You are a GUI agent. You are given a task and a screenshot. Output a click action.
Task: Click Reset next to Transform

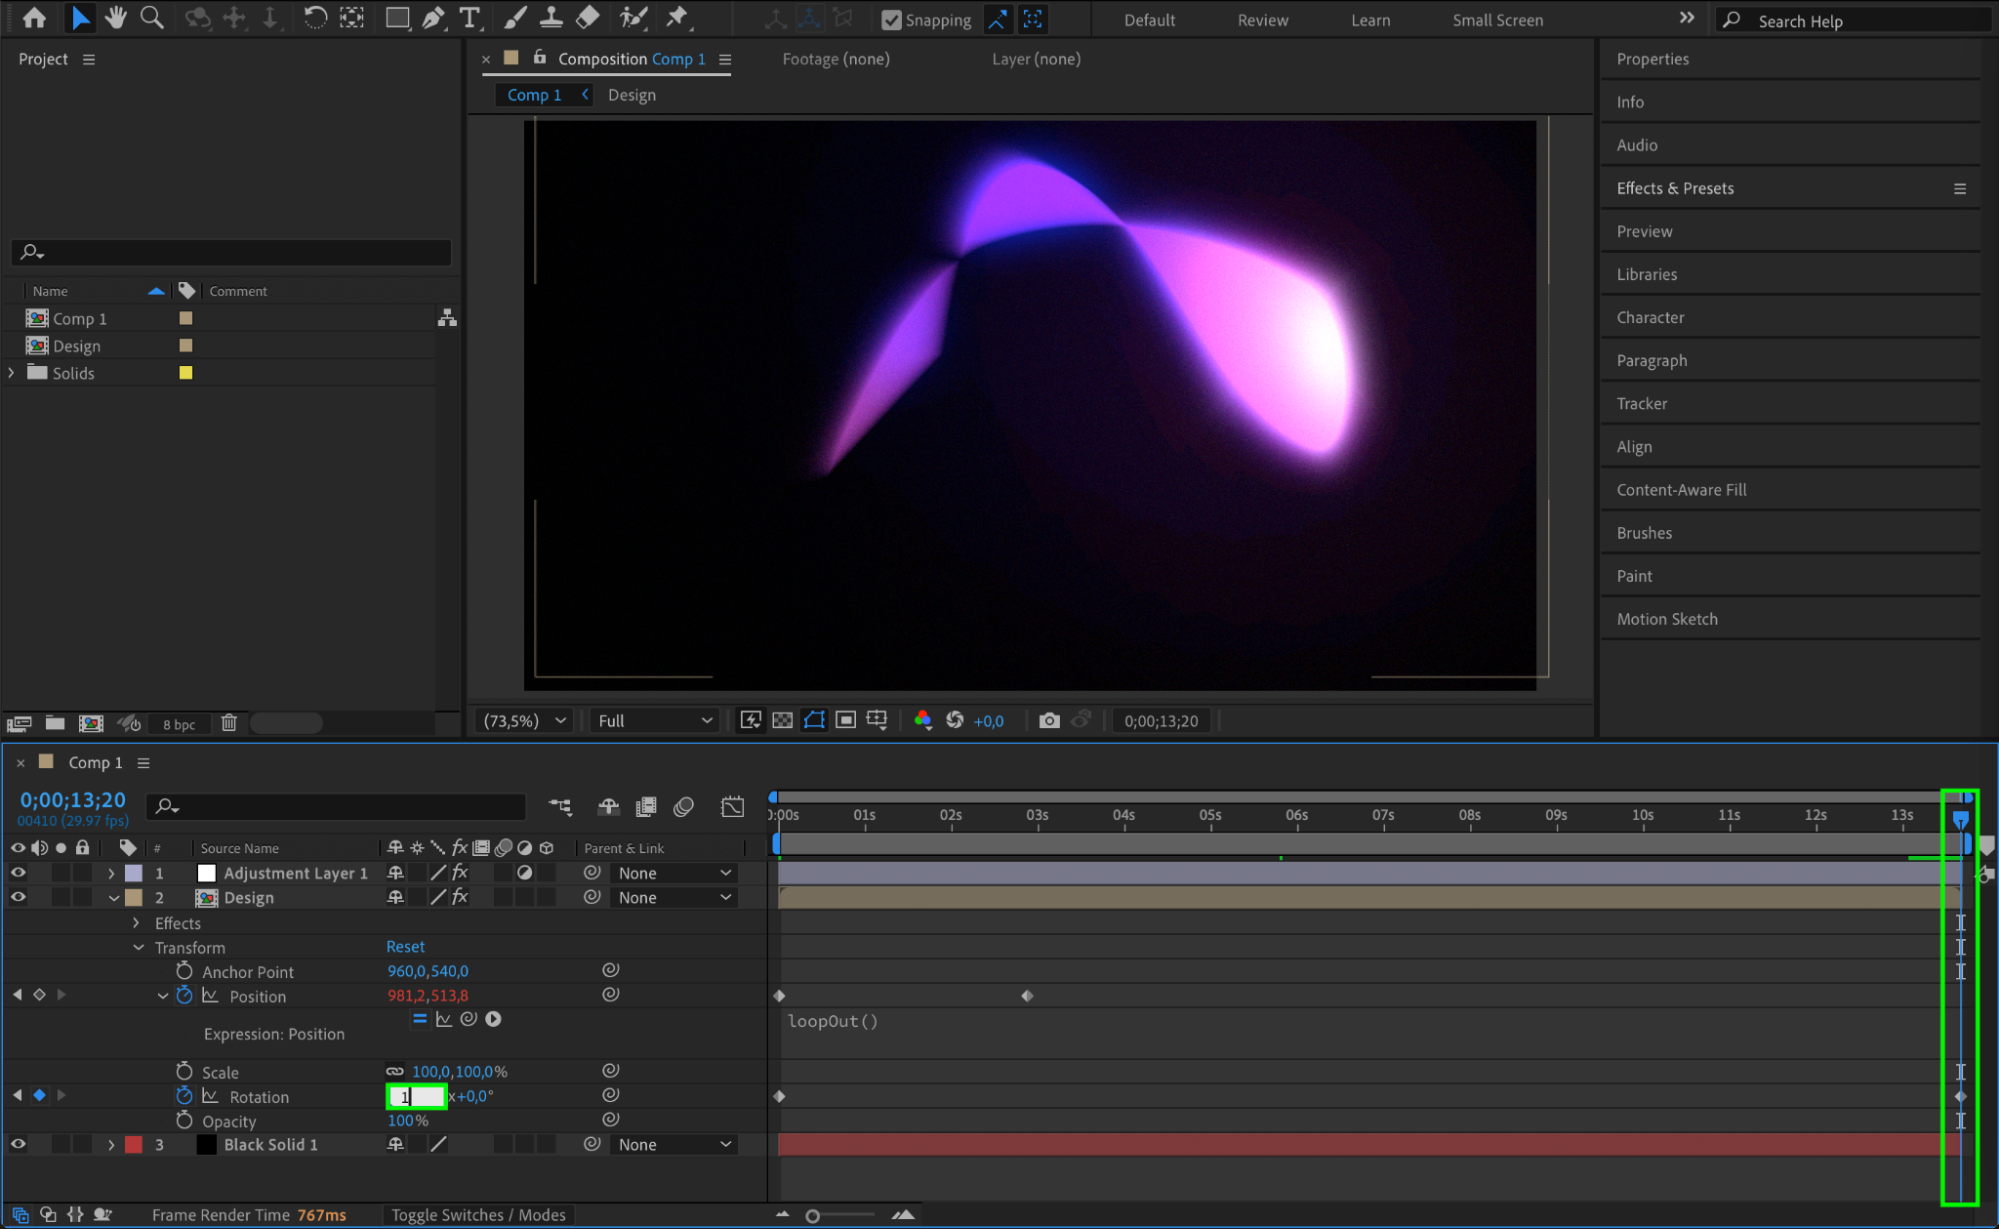coord(405,946)
